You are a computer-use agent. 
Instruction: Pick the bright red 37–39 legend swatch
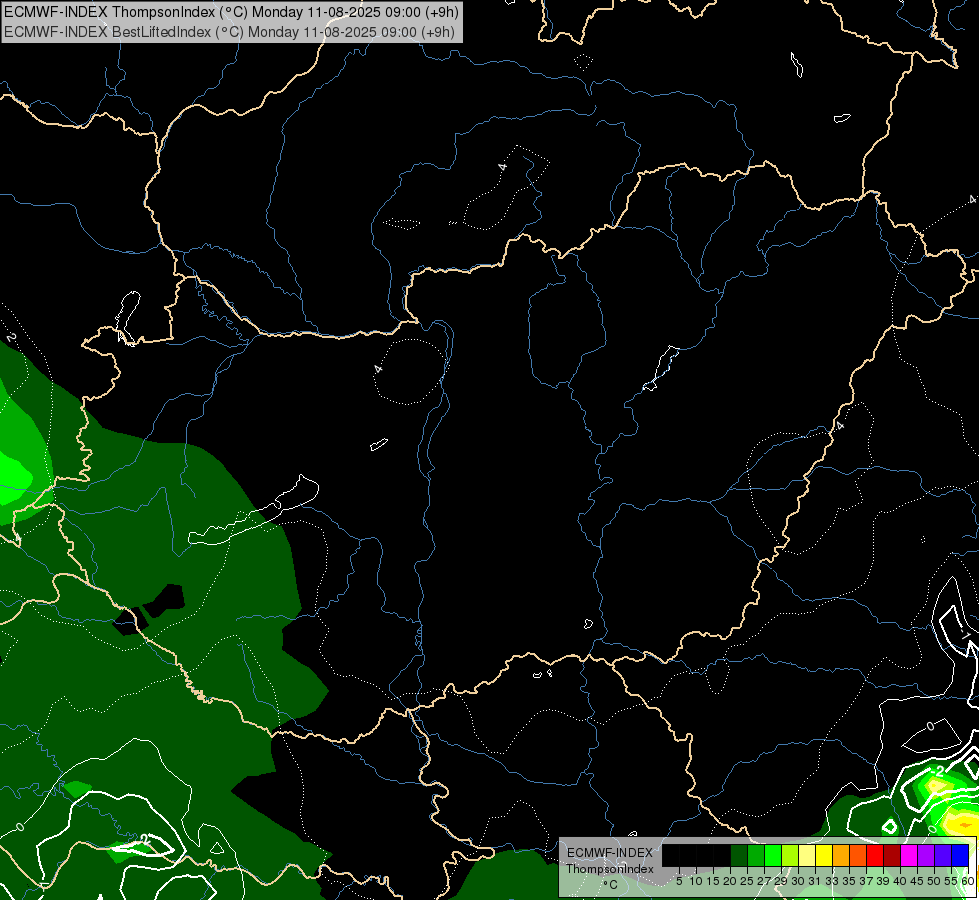point(875,855)
